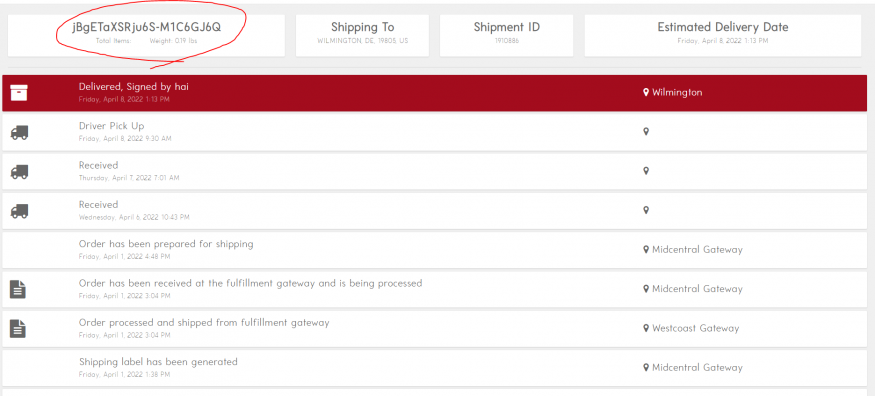Image resolution: width=875 pixels, height=396 pixels.
Task: Select tracking number jBgETaXSRju6S-M1C6GJ6Q
Action: pyautogui.click(x=146, y=27)
